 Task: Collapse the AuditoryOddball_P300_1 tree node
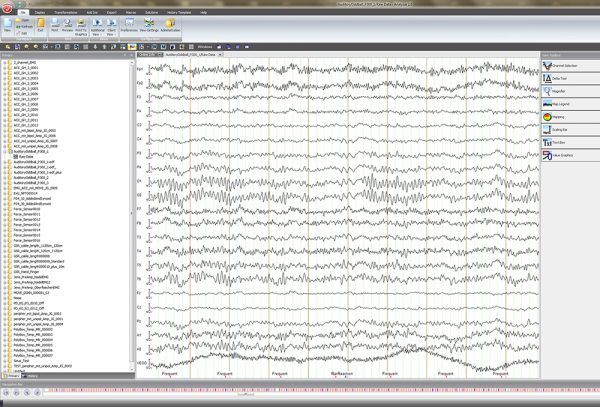click(x=7, y=150)
